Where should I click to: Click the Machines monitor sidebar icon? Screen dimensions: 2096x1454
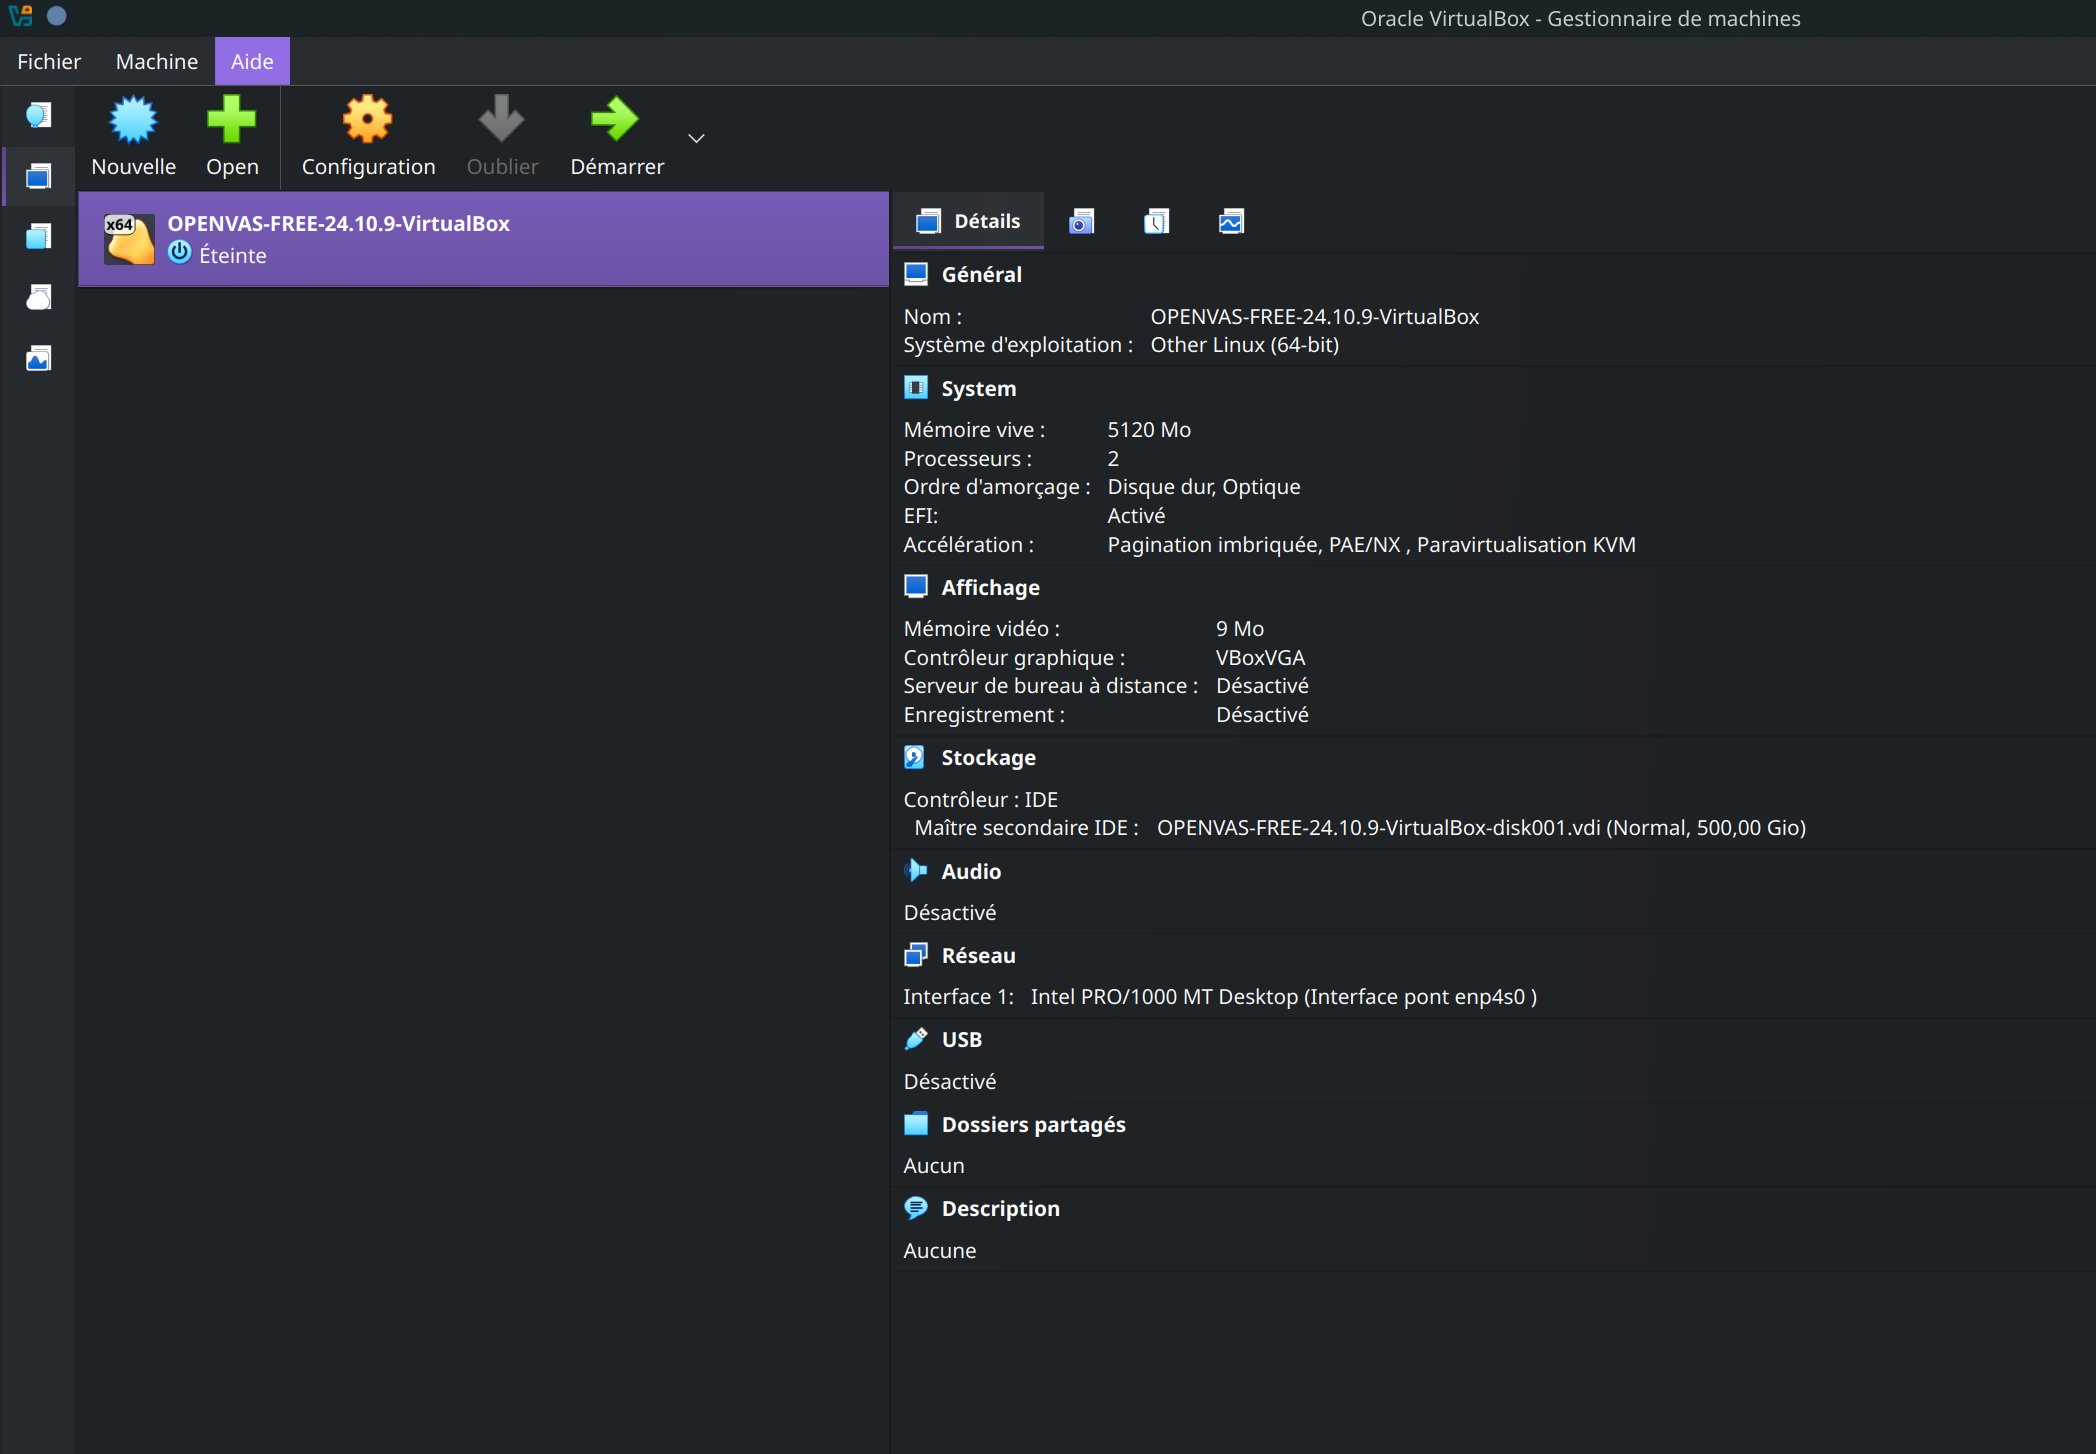click(38, 177)
